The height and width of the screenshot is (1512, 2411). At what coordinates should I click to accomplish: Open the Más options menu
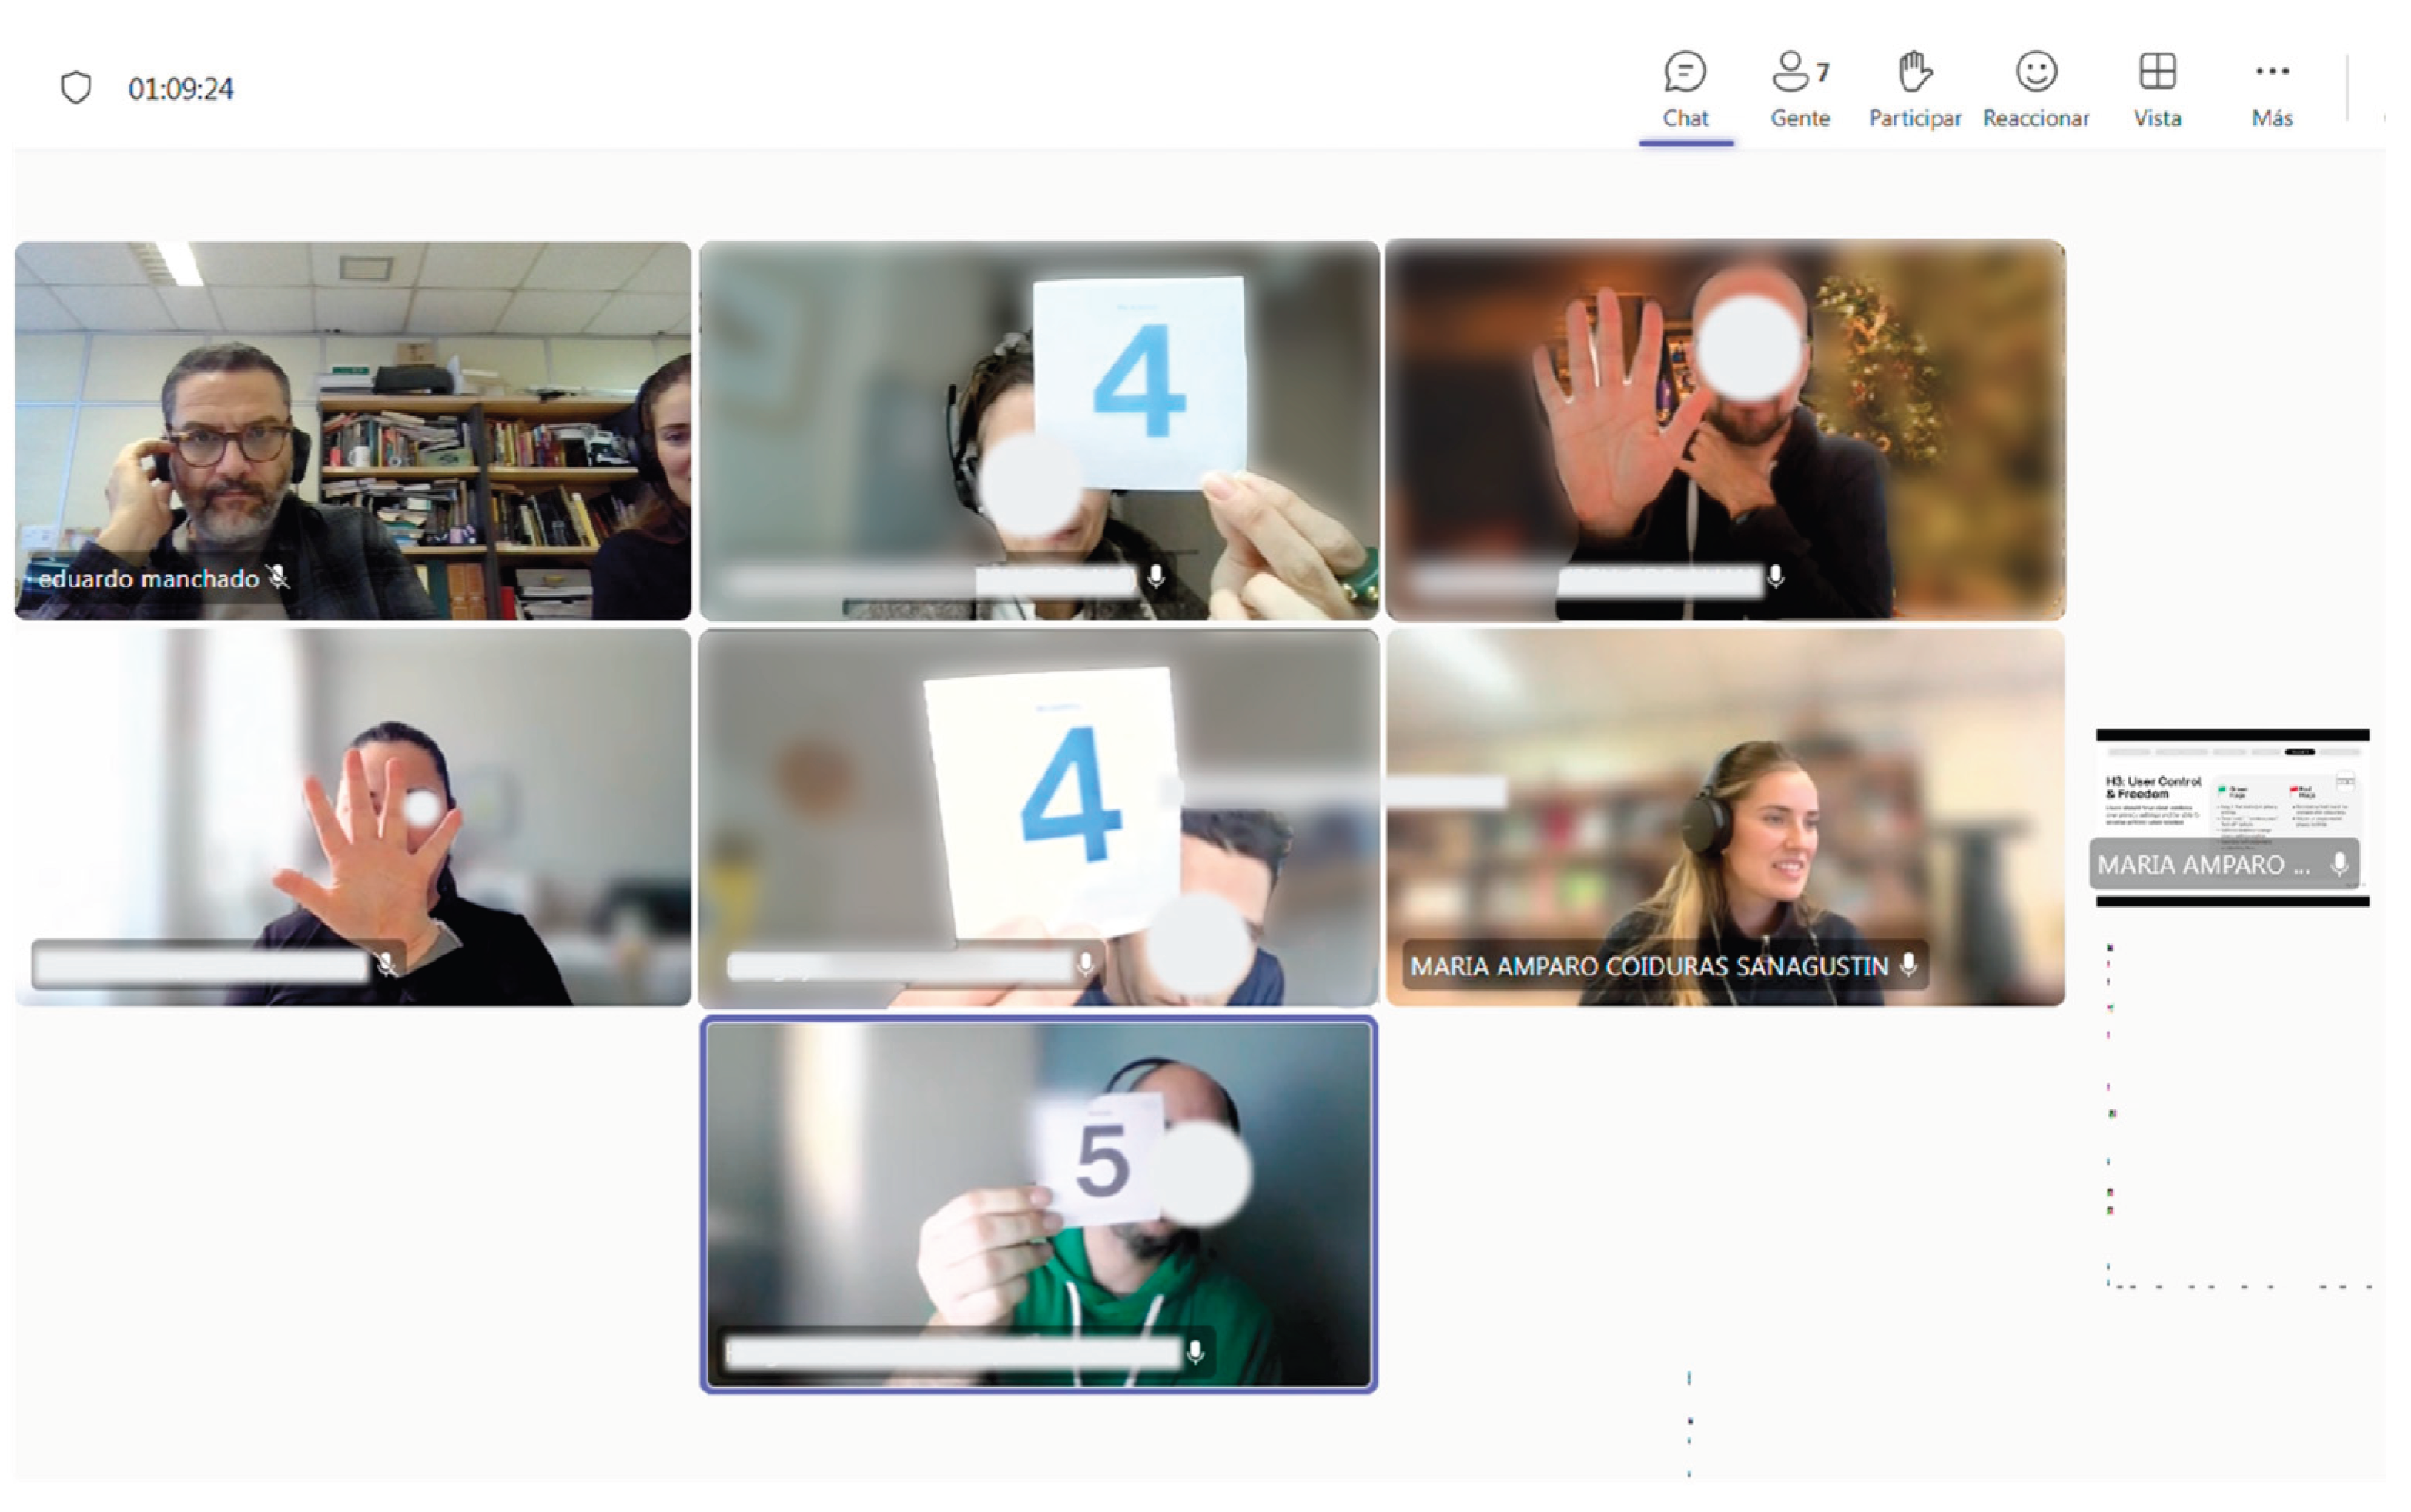2272,90
